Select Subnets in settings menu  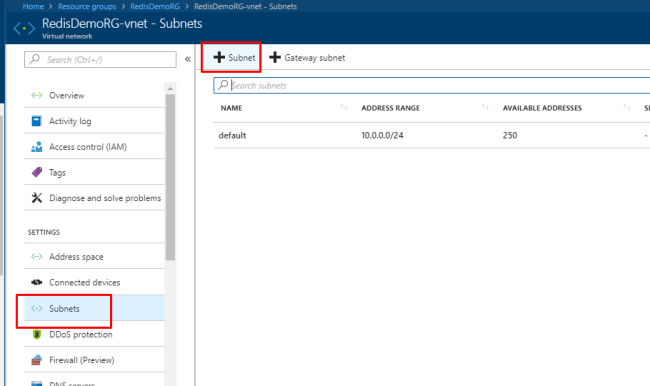(x=94, y=308)
